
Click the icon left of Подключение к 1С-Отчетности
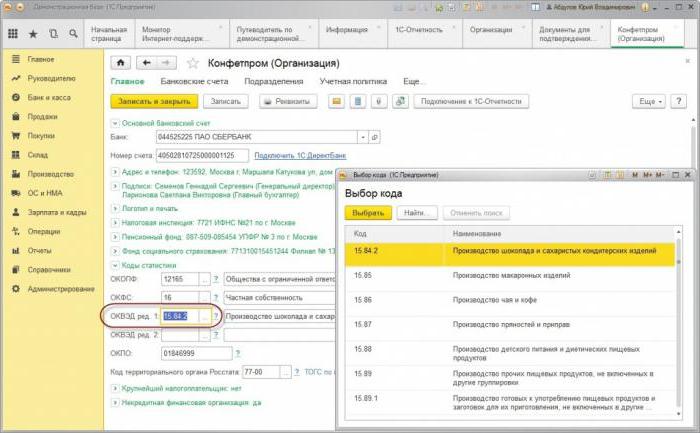coord(400,101)
